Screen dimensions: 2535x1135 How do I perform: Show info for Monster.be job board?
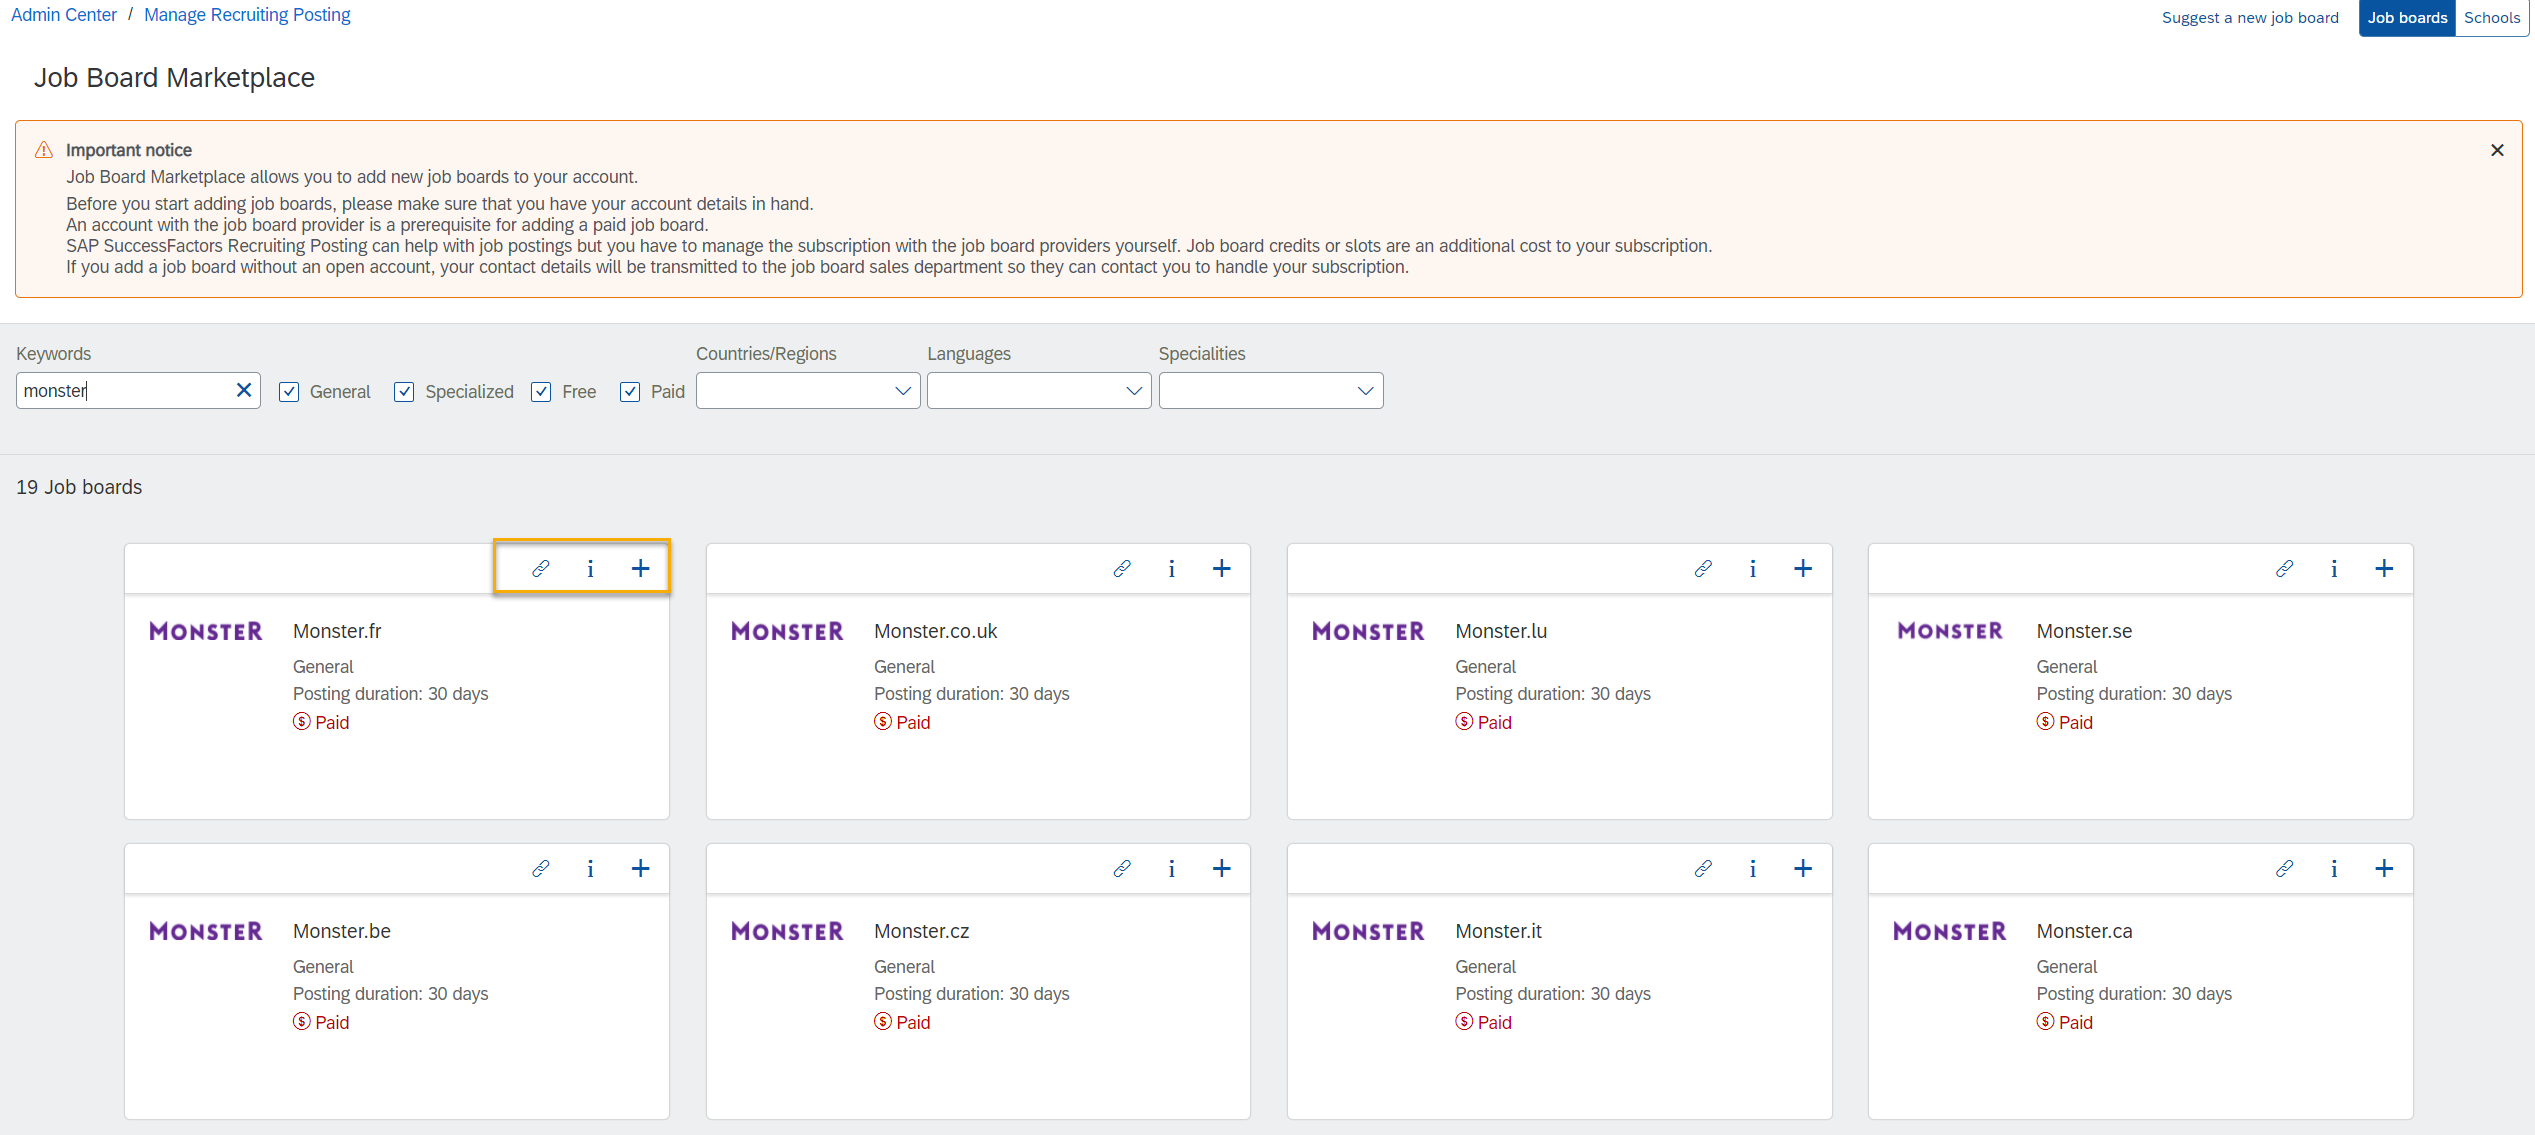point(590,868)
